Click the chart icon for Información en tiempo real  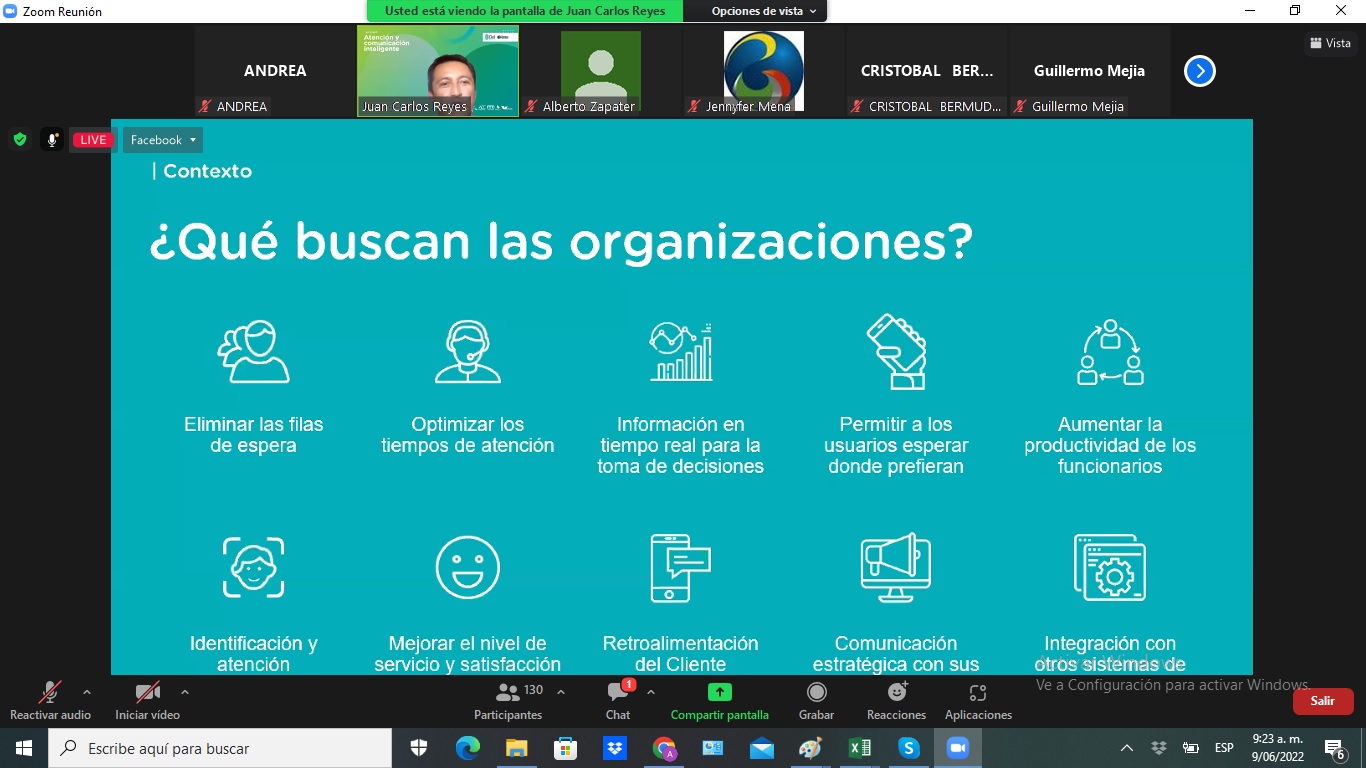tap(681, 351)
